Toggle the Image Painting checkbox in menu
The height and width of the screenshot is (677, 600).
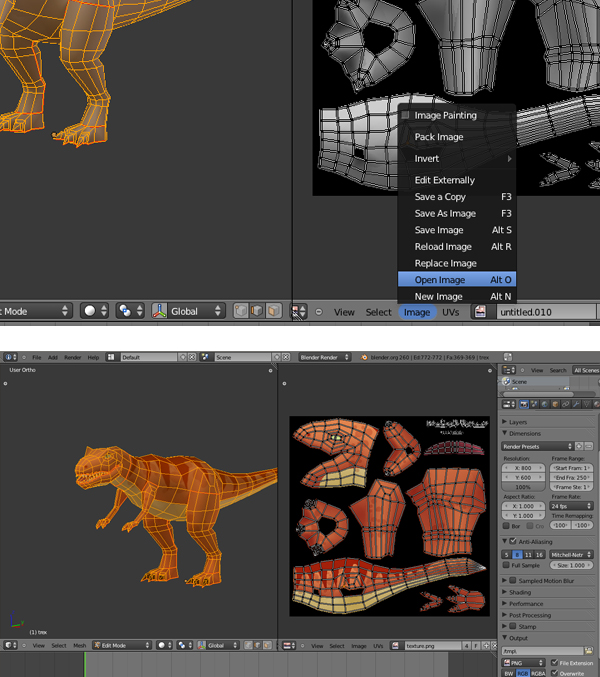pyautogui.click(x=405, y=115)
